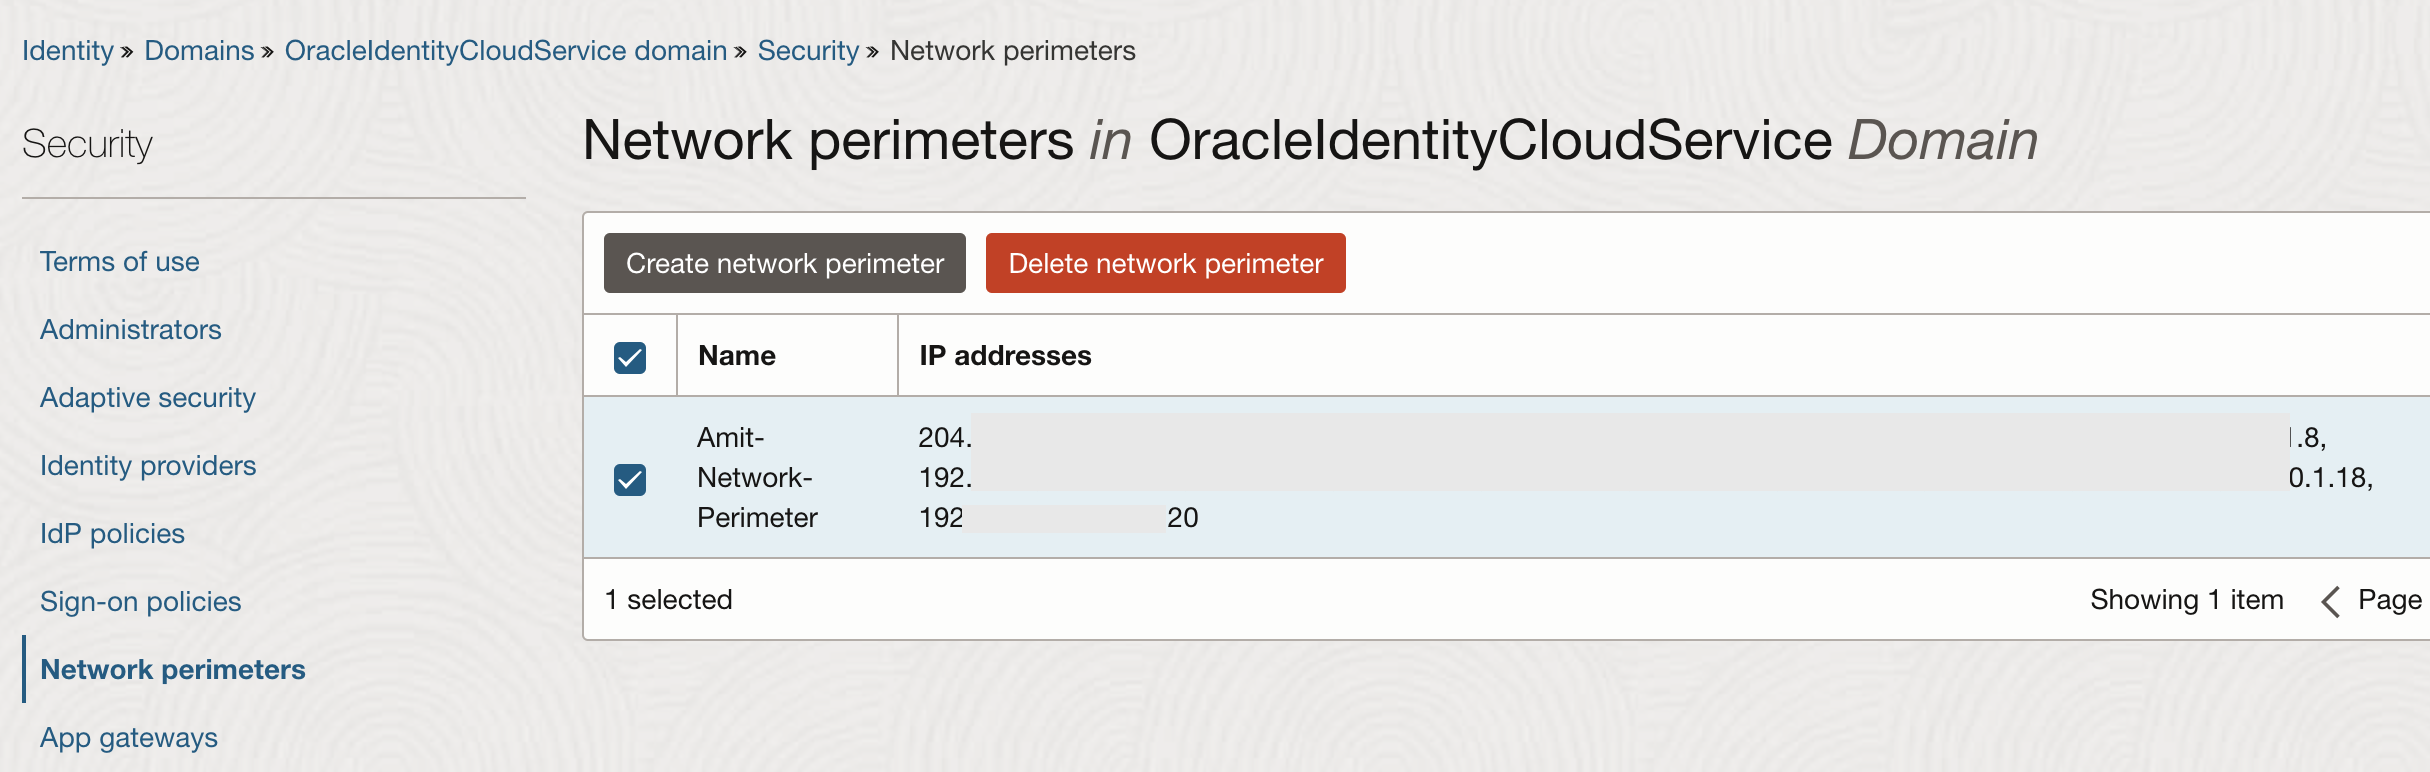Uncheck the Amit-Network-Perimeter row checkbox
2430x772 pixels.
pos(630,479)
